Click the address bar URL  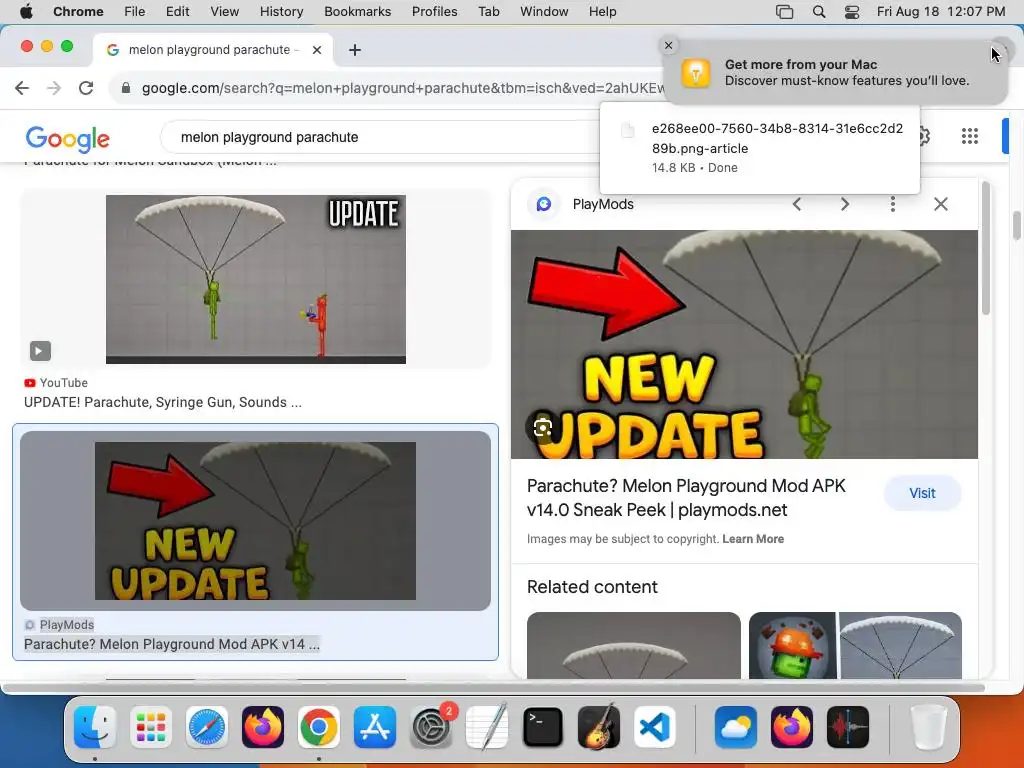[x=403, y=88]
